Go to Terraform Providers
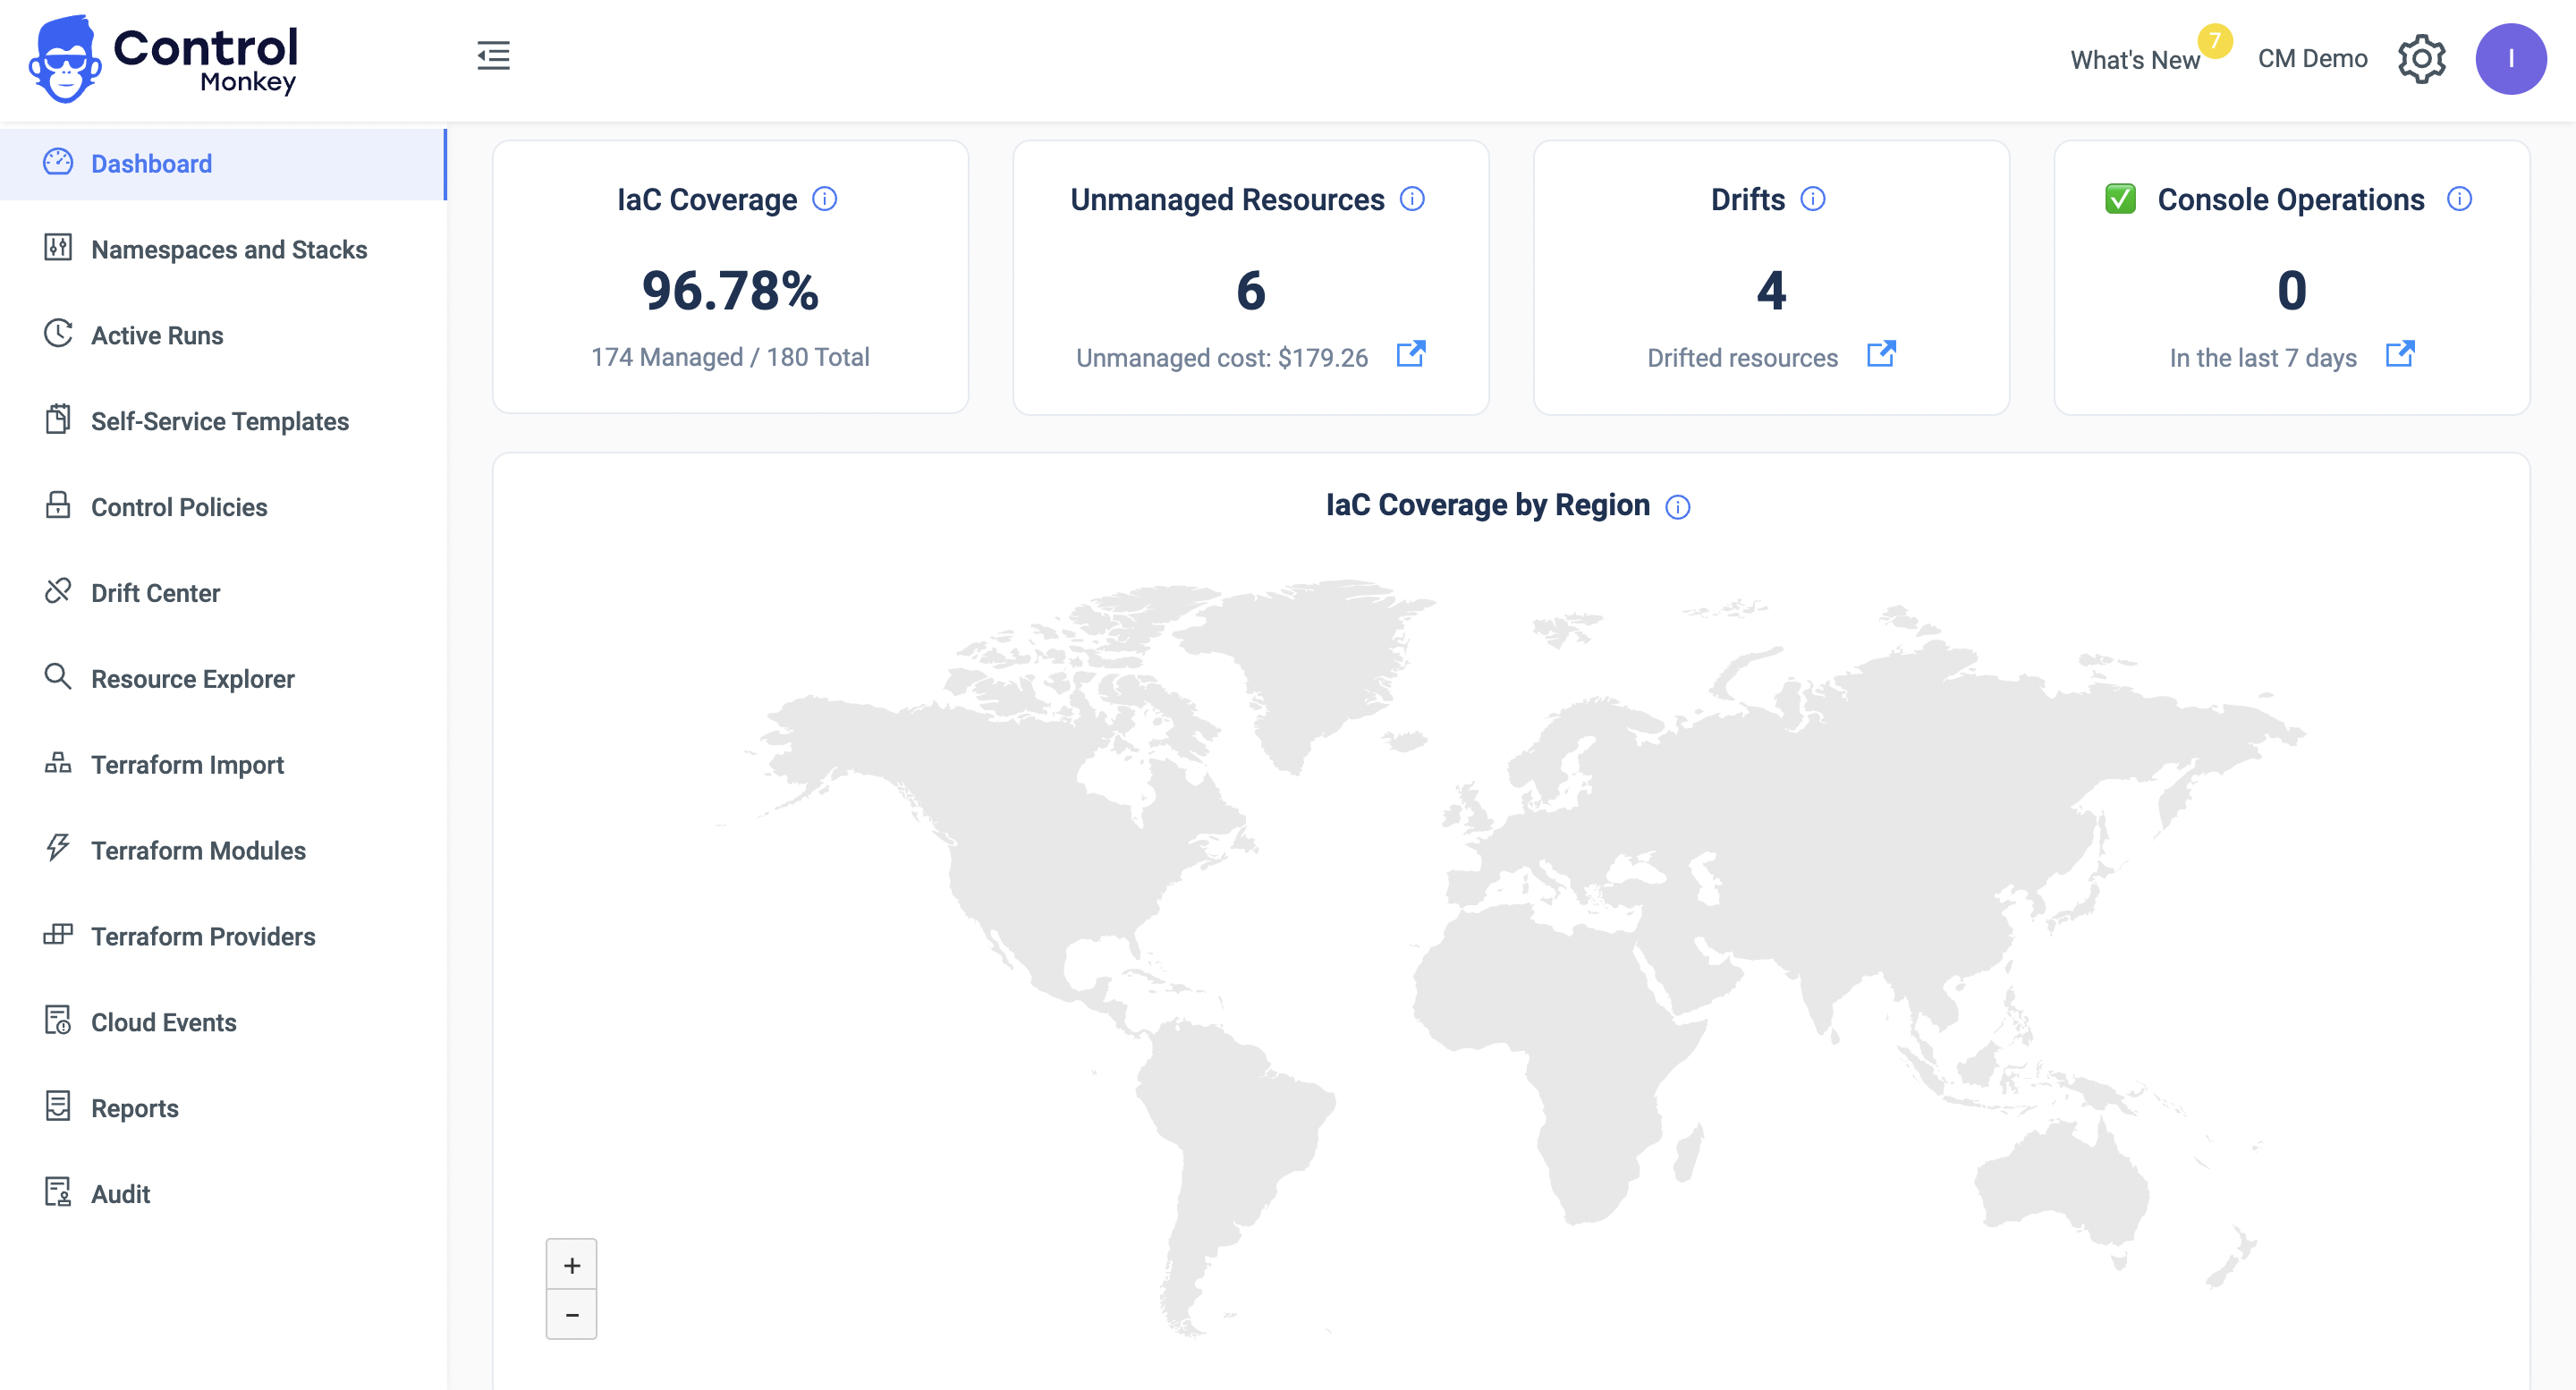2576x1390 pixels. pyautogui.click(x=223, y=937)
